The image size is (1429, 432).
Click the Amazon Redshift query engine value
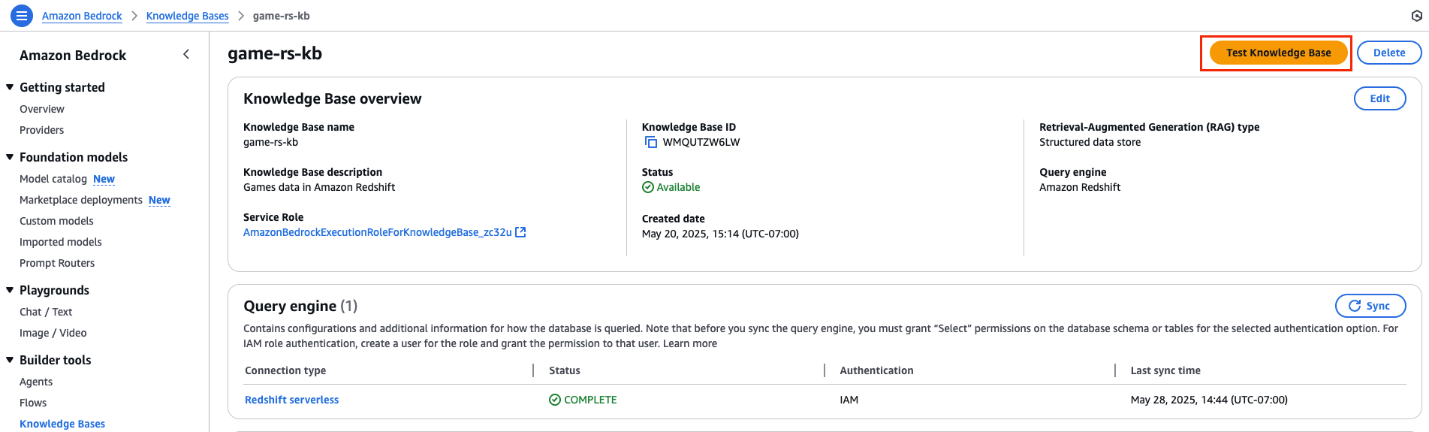pyautogui.click(x=1081, y=187)
